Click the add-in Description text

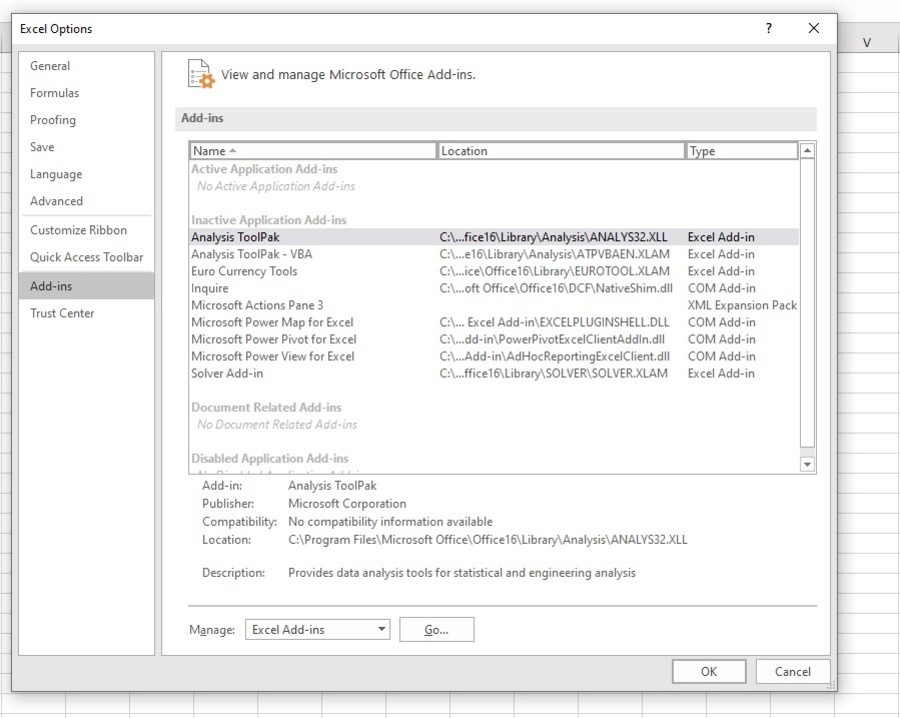coord(462,573)
